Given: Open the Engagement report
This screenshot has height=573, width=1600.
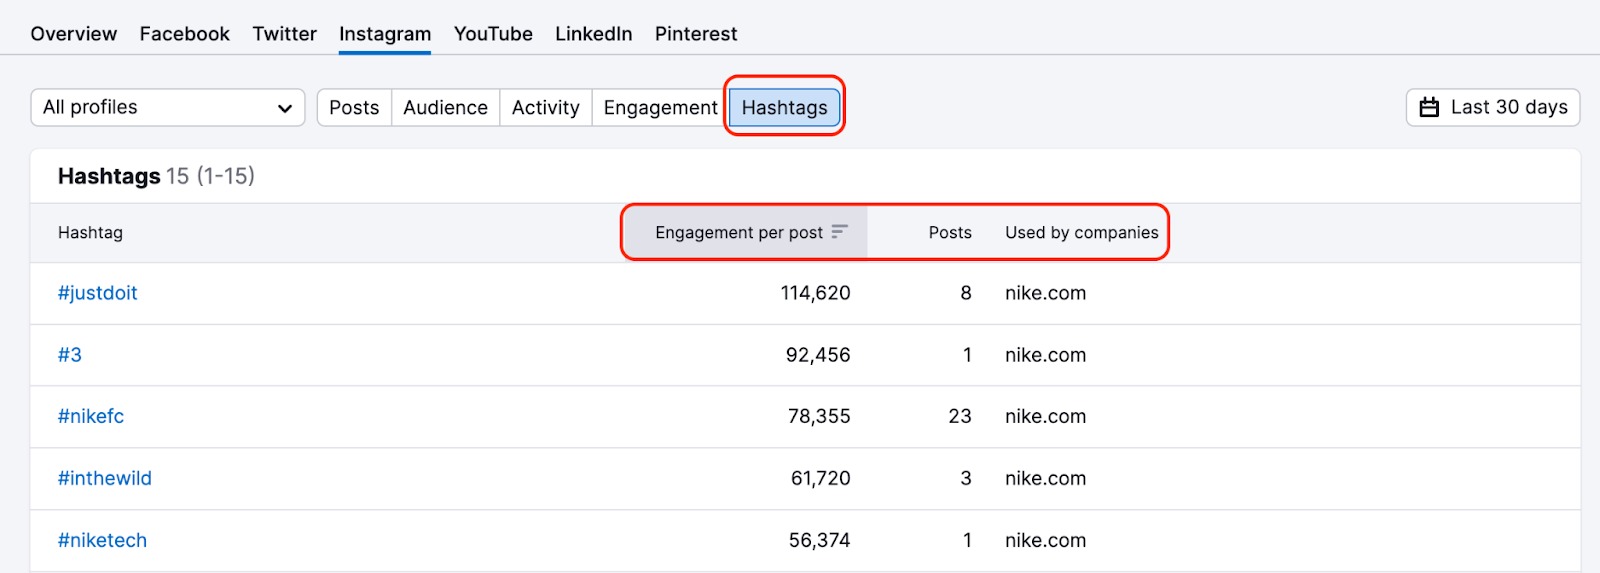Looking at the screenshot, I should 660,107.
